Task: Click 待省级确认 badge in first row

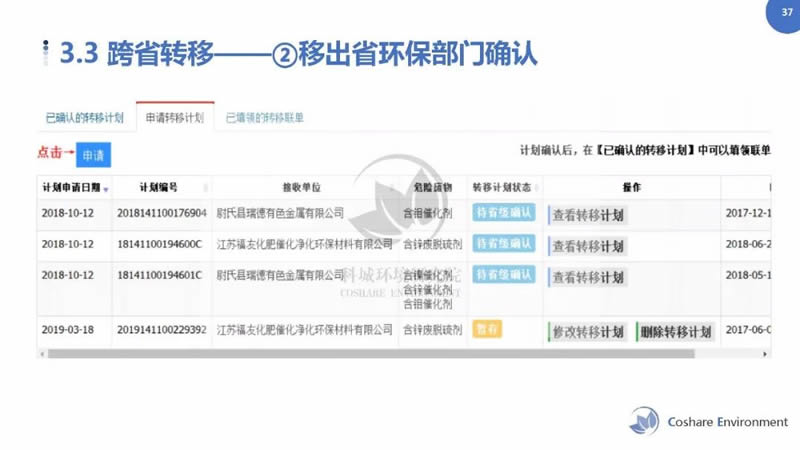Action: tap(504, 213)
